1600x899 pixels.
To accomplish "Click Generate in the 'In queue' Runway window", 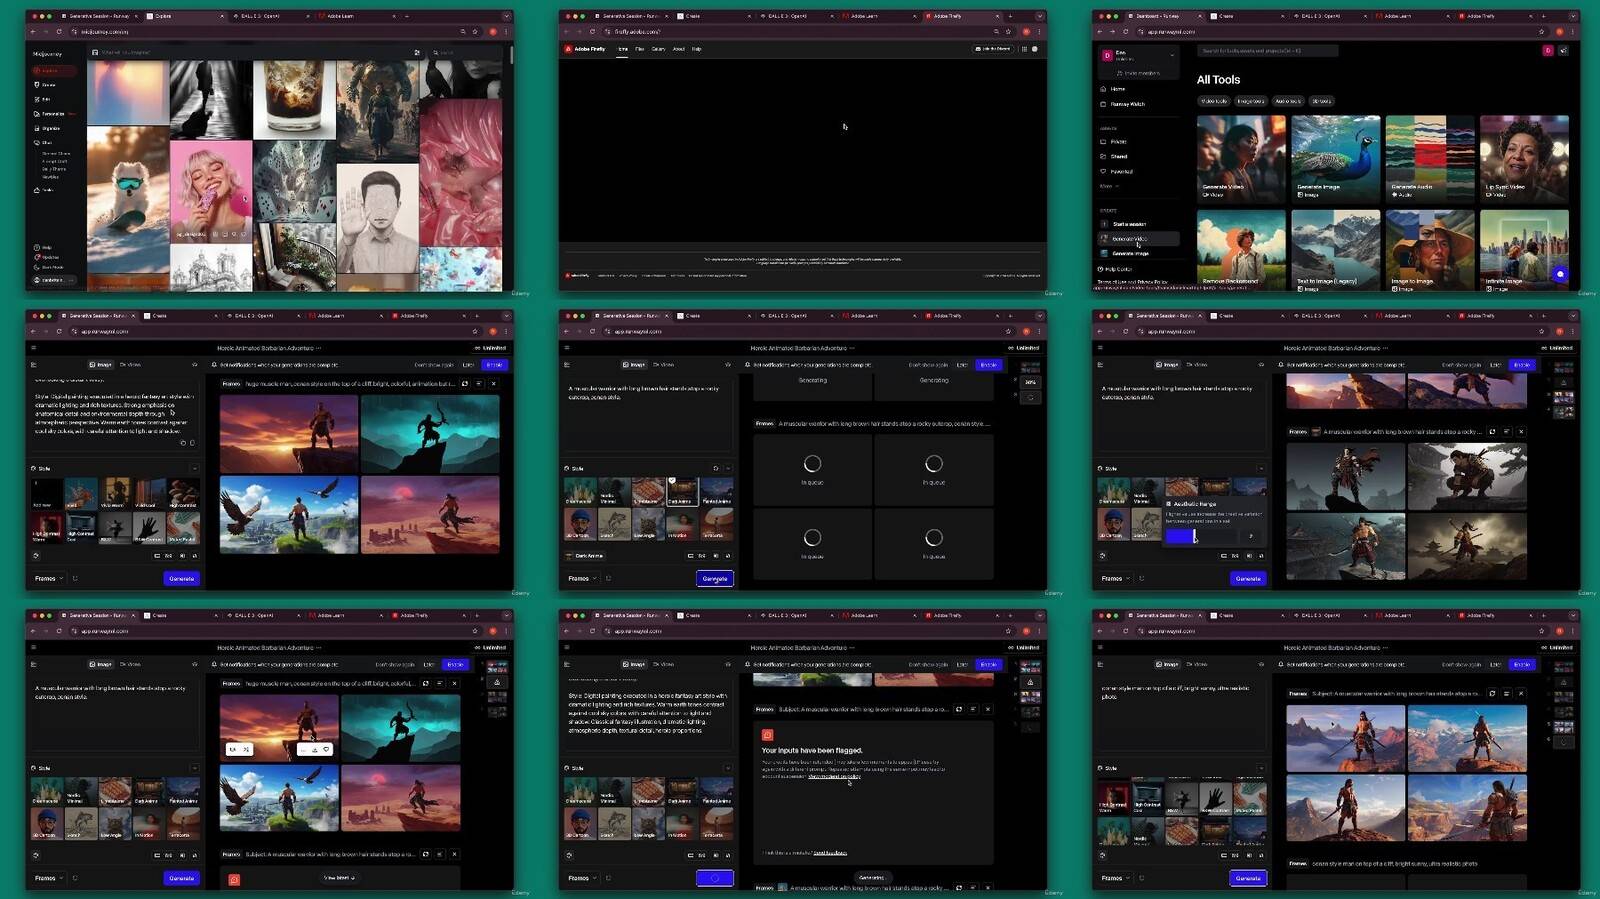I will (715, 579).
